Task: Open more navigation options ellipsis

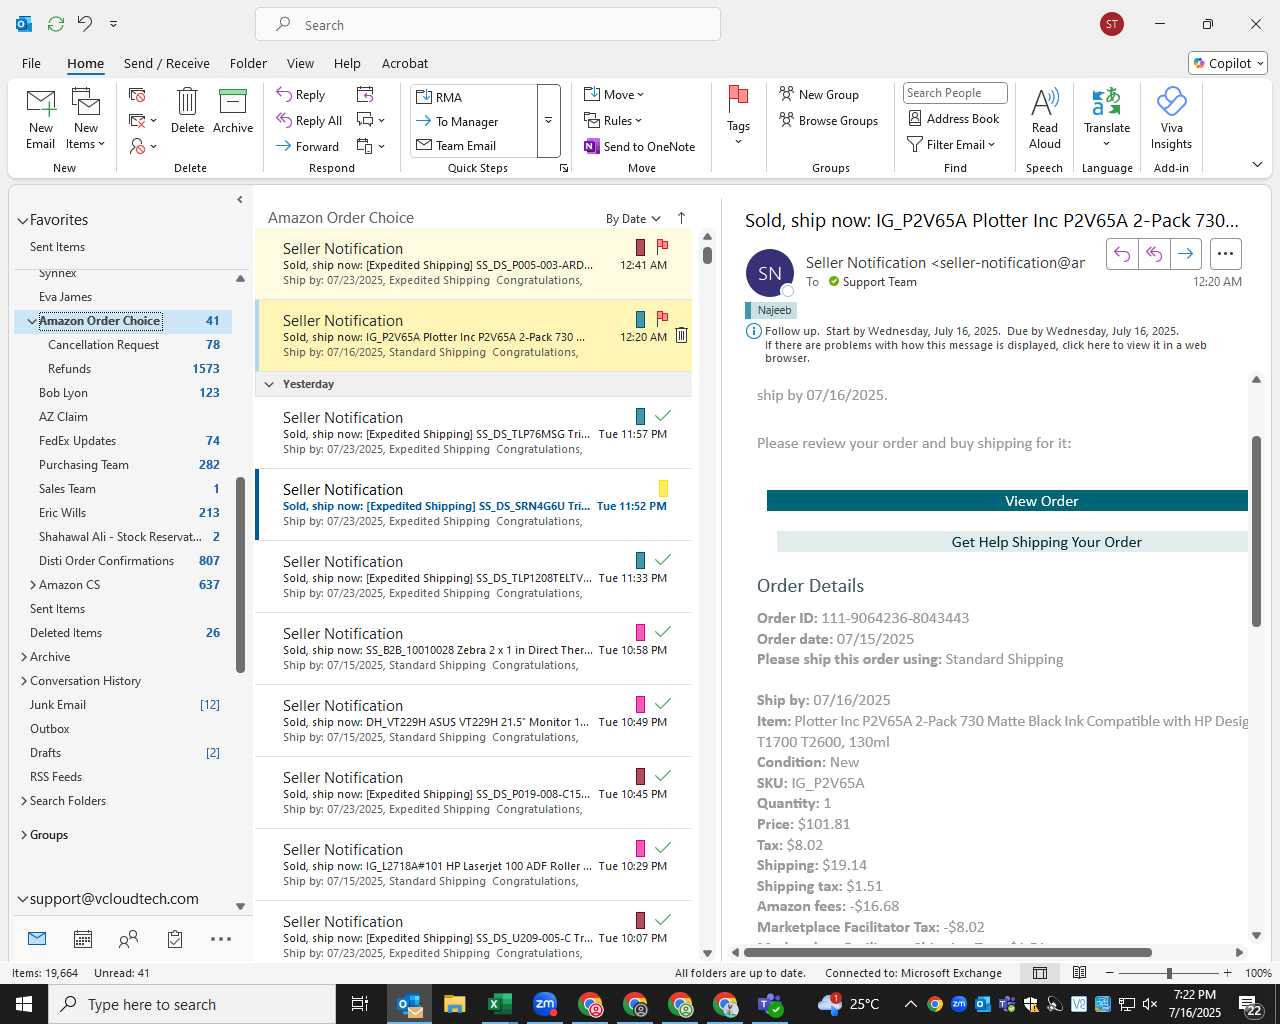Action: [221, 939]
